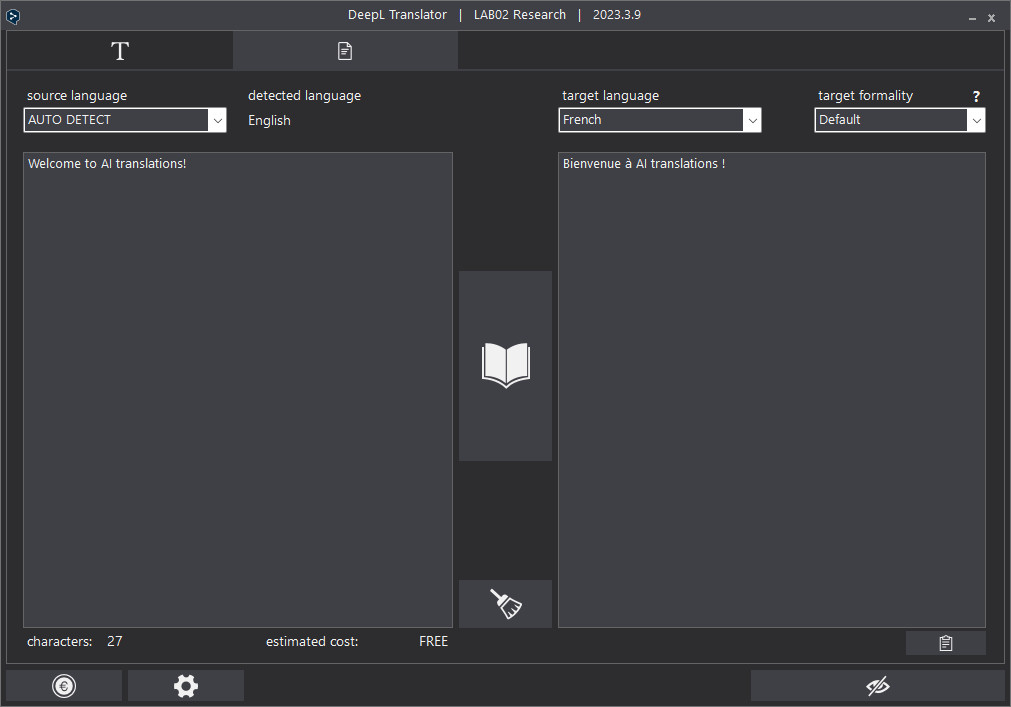Click the open book translate button
Viewport: 1011px width, 707px height.
[x=506, y=365]
